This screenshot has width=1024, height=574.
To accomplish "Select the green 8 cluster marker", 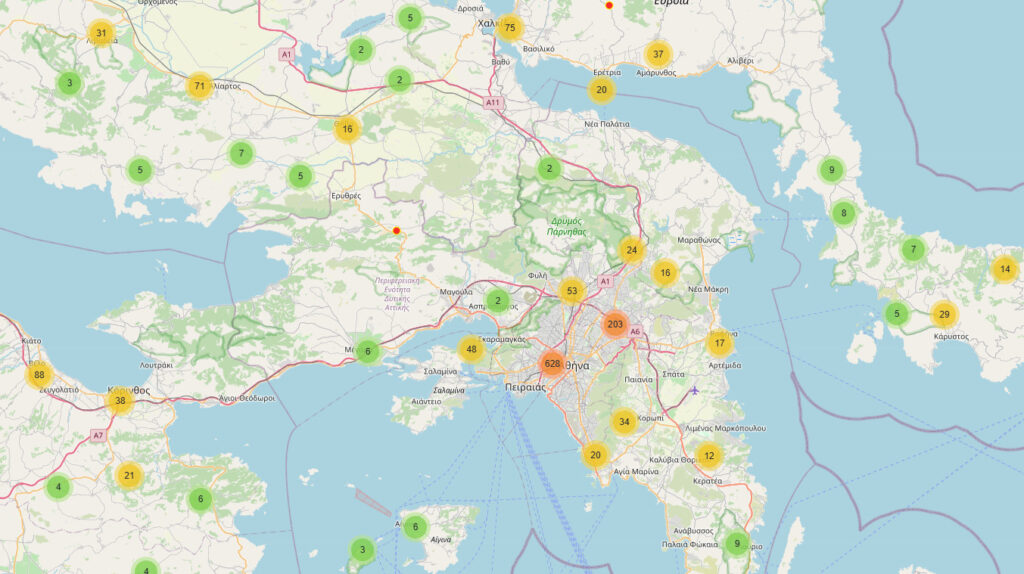I will pos(844,213).
